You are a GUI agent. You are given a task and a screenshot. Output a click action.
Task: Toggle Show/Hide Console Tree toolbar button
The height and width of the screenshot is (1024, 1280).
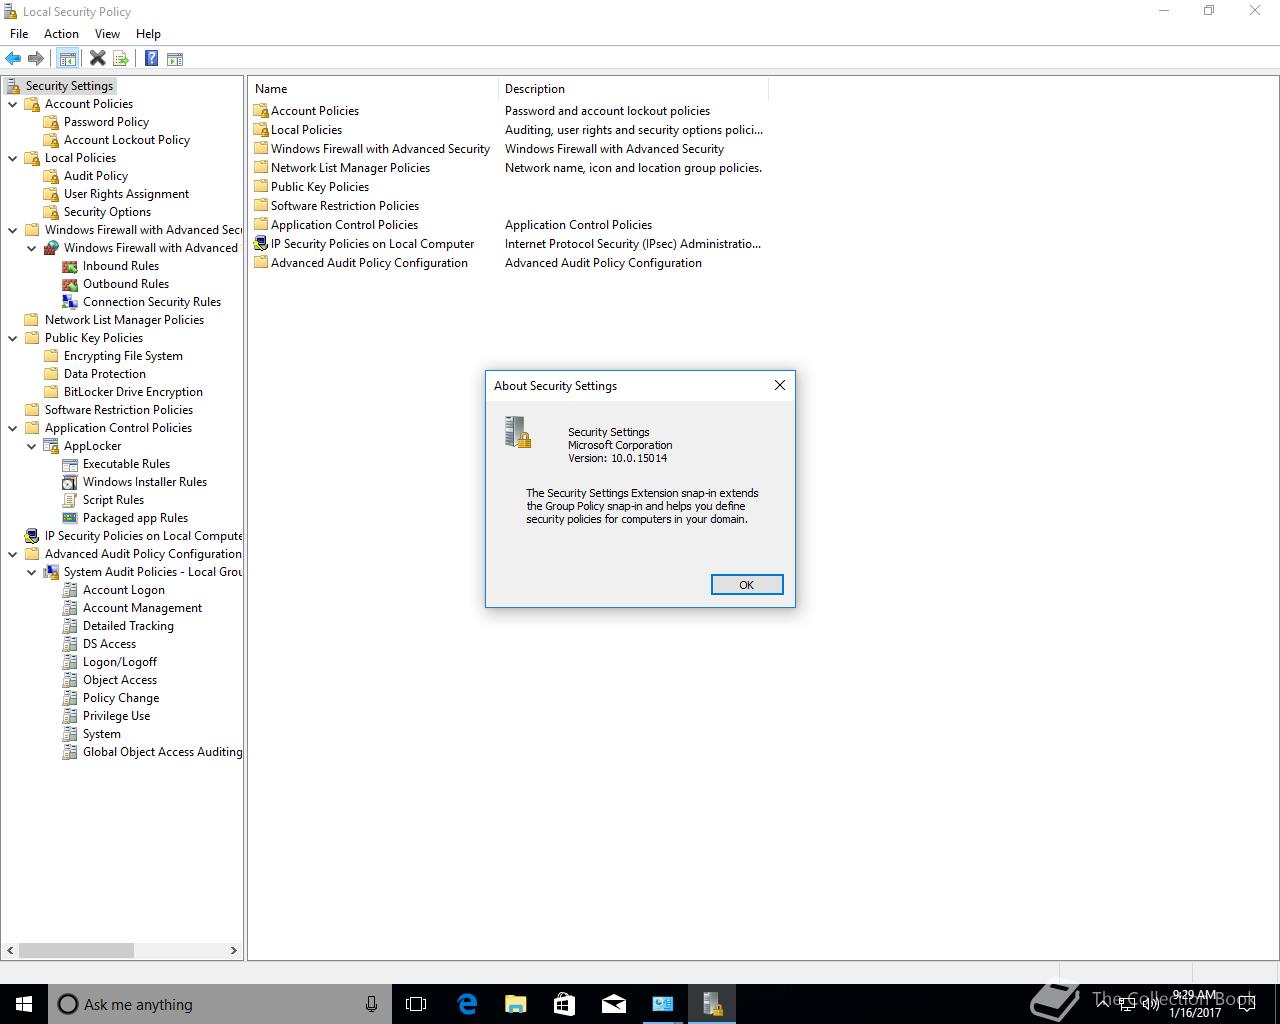point(68,59)
